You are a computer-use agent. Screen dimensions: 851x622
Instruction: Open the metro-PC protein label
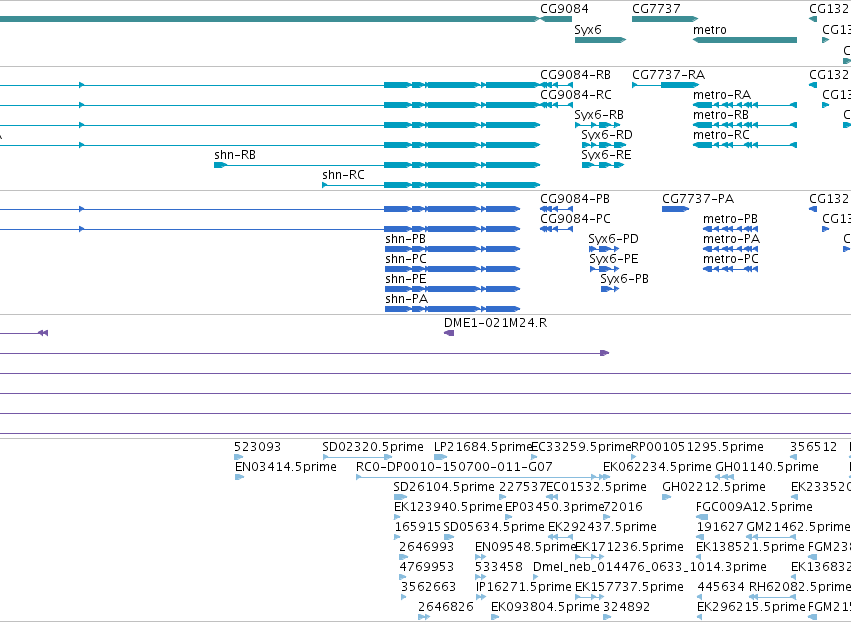(x=731, y=259)
